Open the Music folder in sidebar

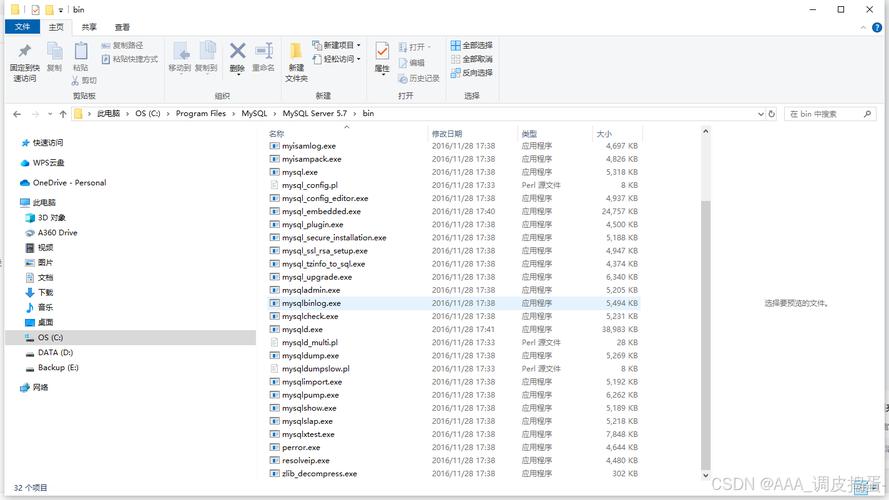pos(39,307)
